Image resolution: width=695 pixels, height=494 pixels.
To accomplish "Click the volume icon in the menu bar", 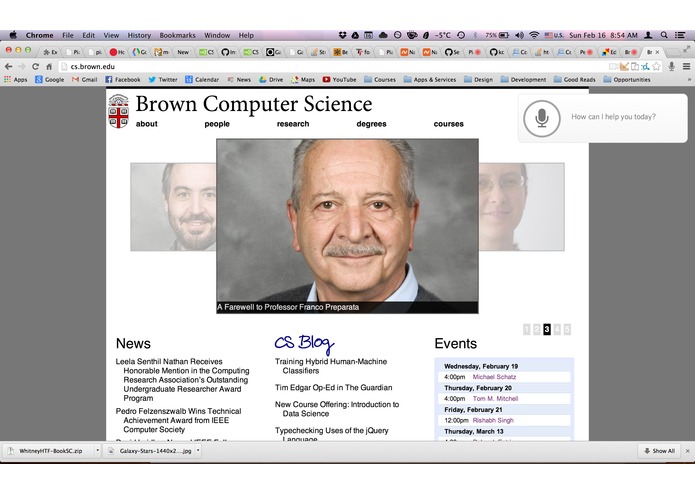I will [519, 35].
